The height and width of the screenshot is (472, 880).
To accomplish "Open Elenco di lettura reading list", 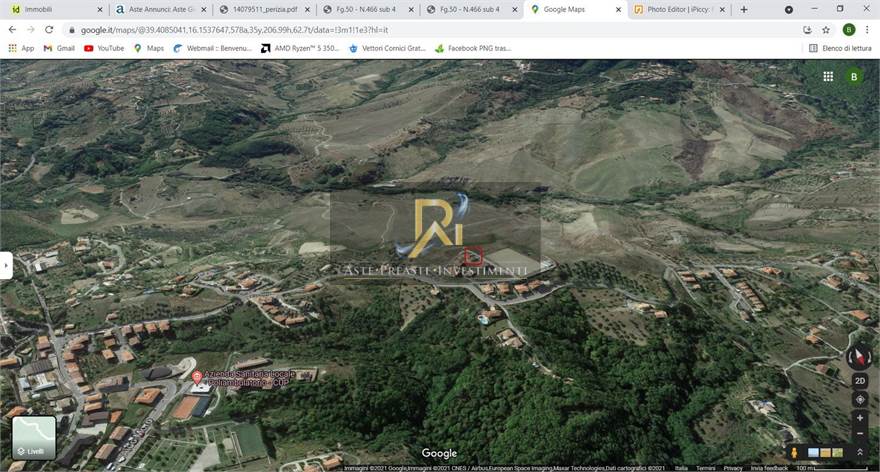I will pos(840,48).
